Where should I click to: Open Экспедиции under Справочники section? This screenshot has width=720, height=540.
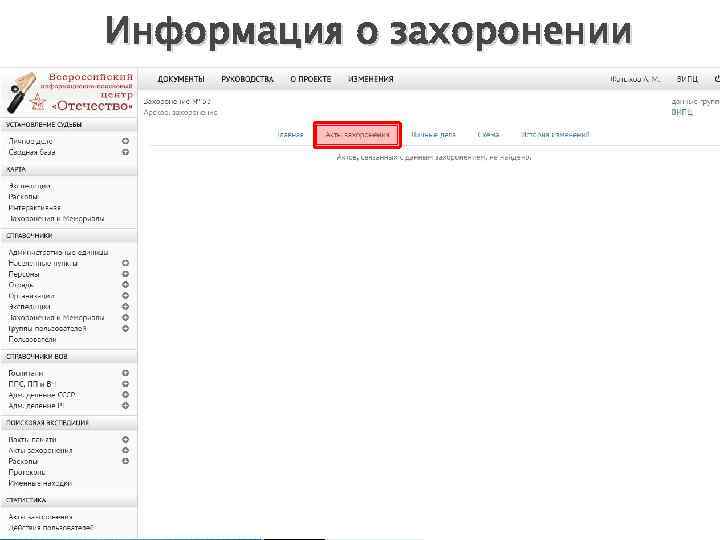coord(30,307)
